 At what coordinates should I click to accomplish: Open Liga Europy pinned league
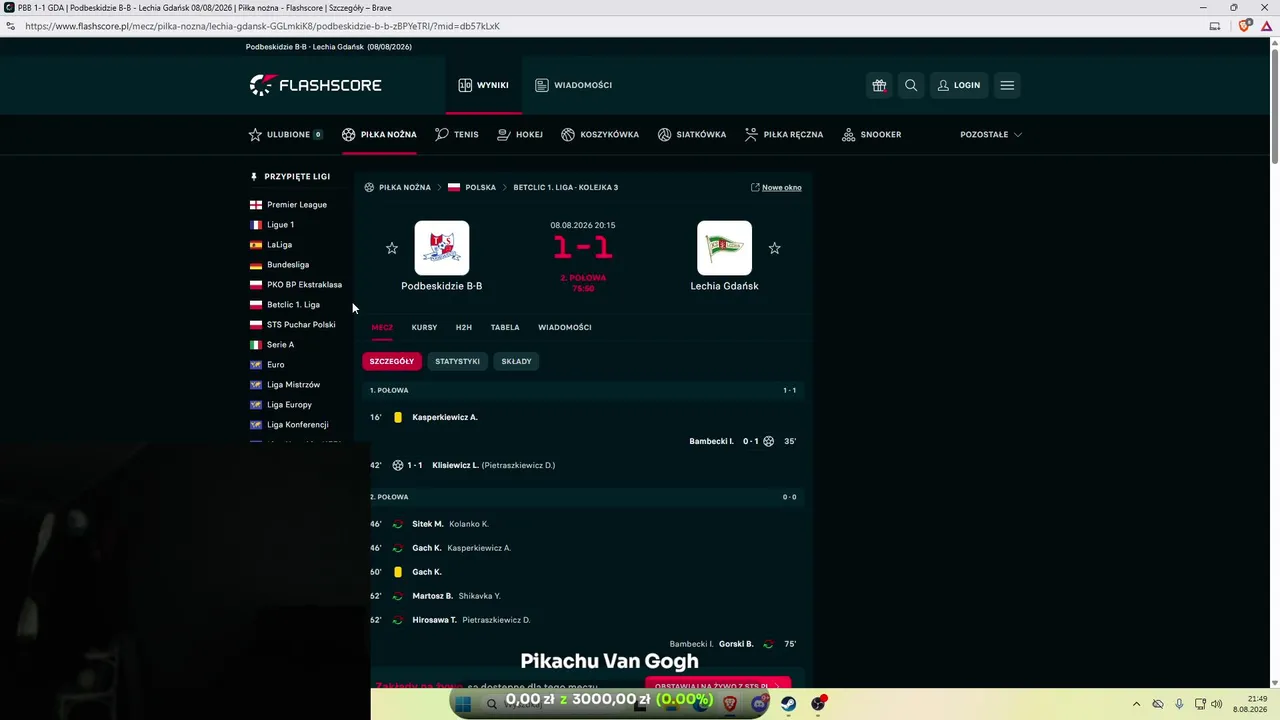click(281, 405)
